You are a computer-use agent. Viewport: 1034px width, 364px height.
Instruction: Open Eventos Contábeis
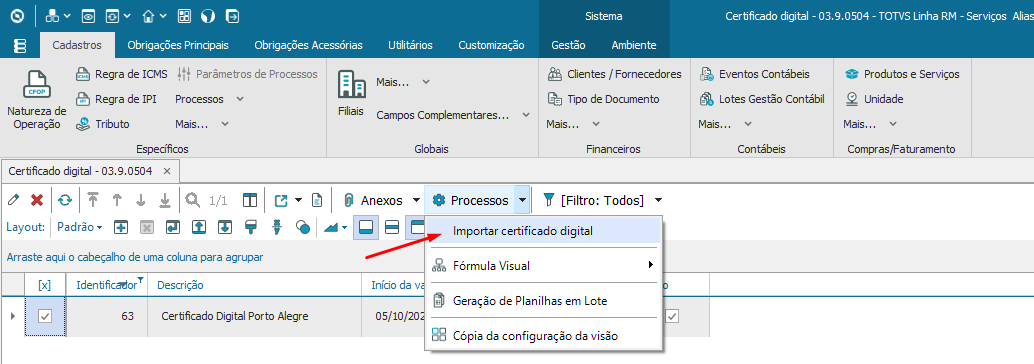[x=755, y=74]
